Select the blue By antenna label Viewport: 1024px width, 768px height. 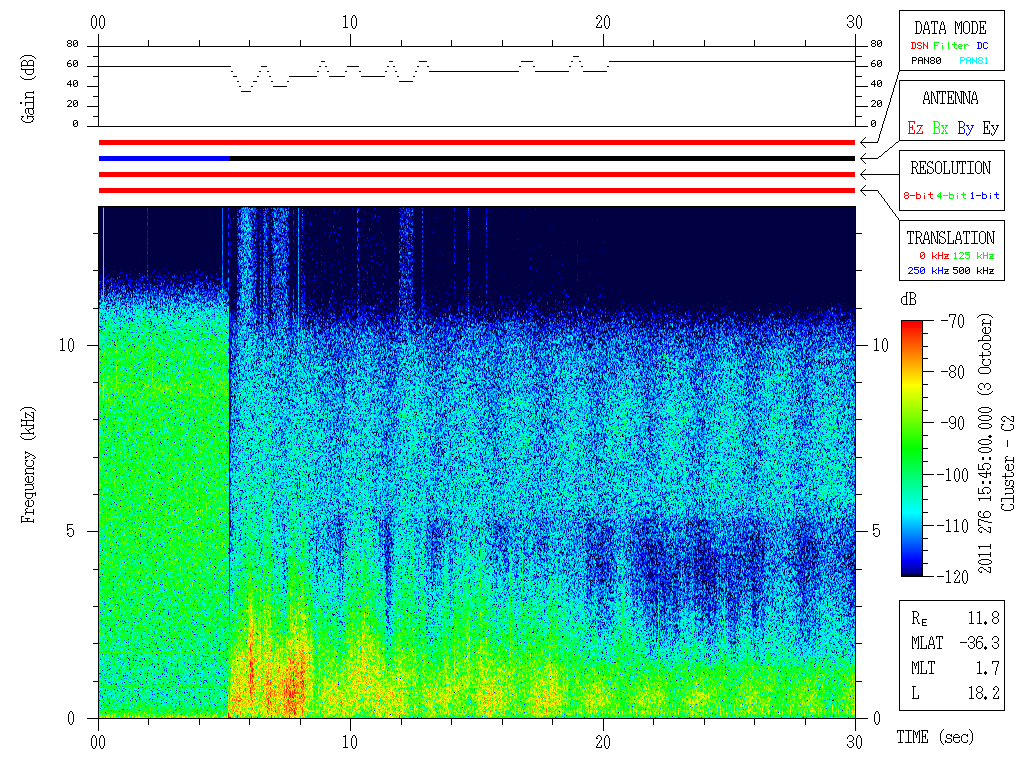tap(965, 128)
